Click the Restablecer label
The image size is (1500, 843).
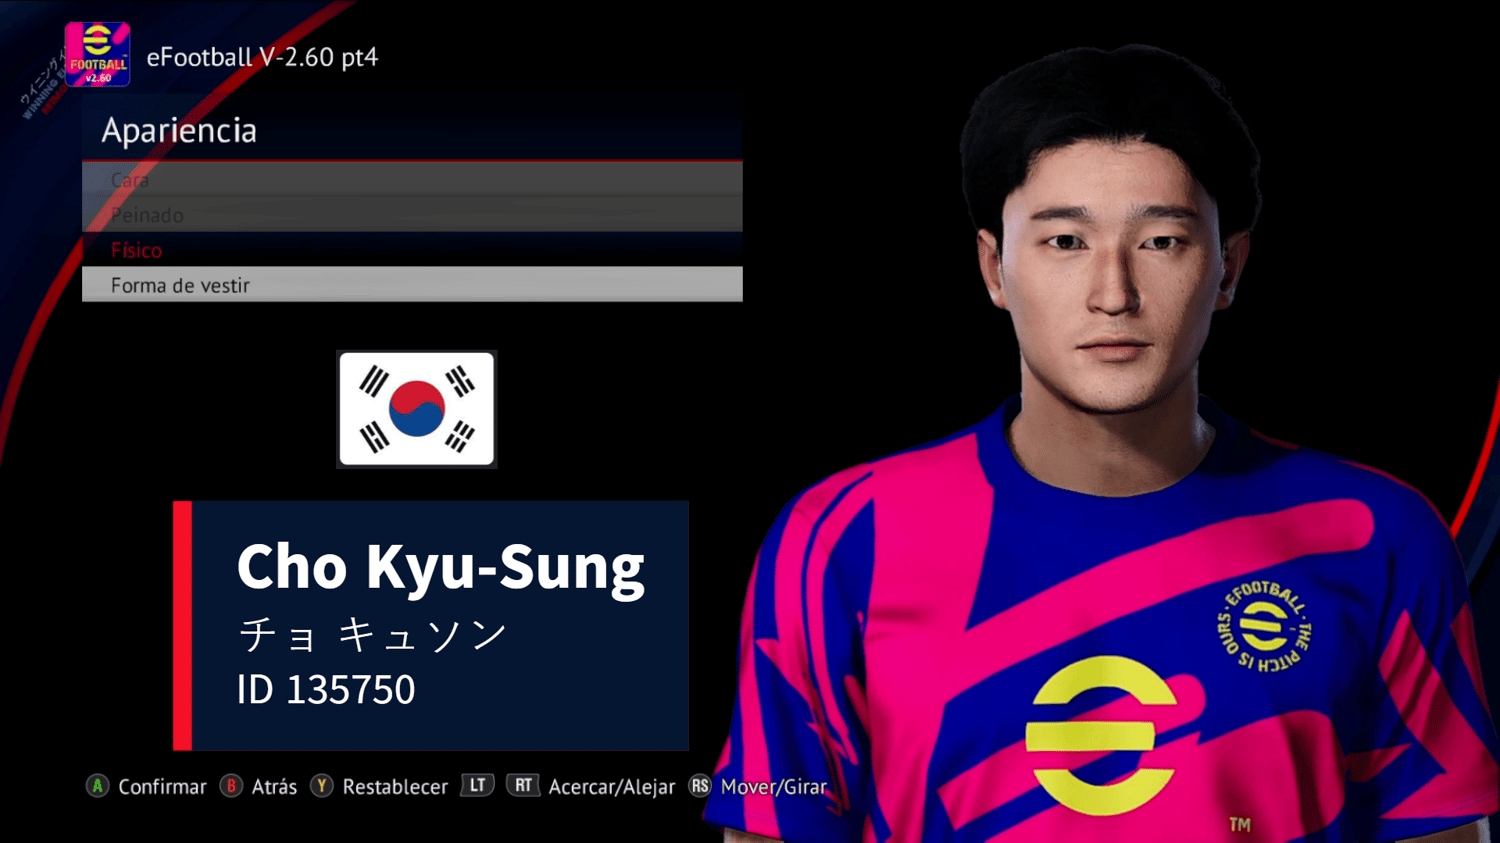pyautogui.click(x=395, y=787)
